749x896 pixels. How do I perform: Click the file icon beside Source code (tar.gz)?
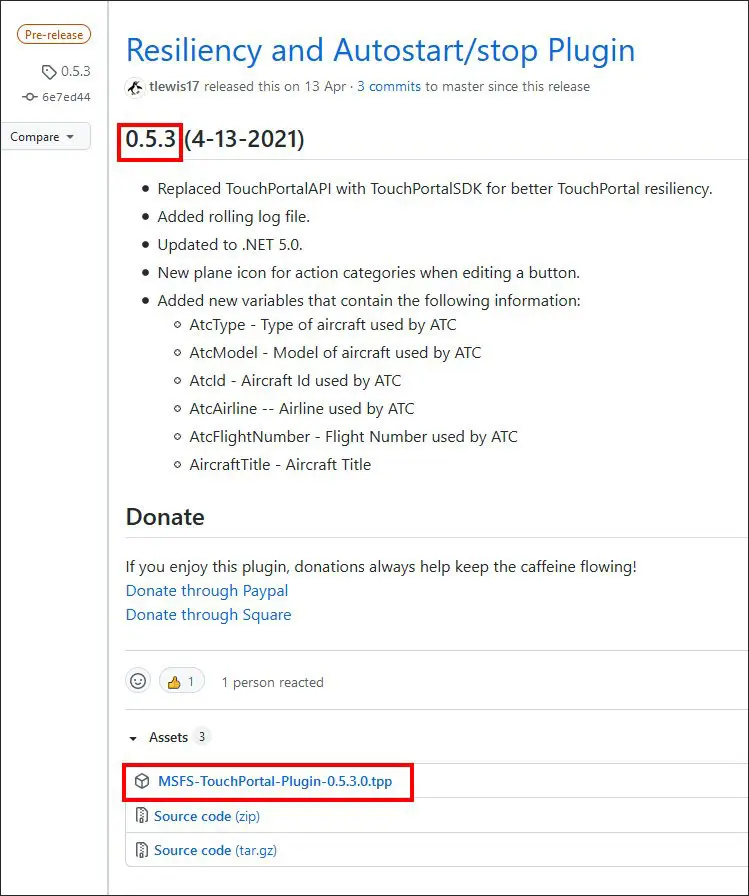coord(141,850)
